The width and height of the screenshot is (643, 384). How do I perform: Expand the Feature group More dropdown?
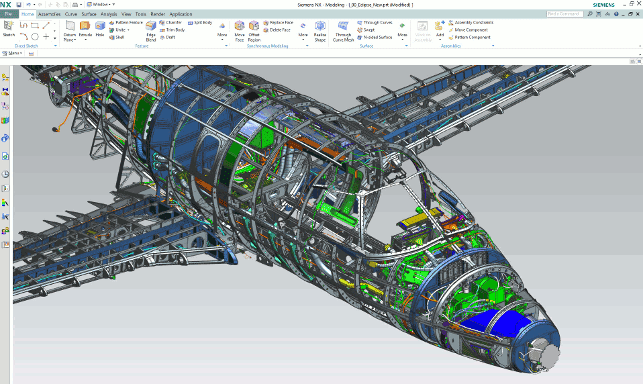[222, 31]
